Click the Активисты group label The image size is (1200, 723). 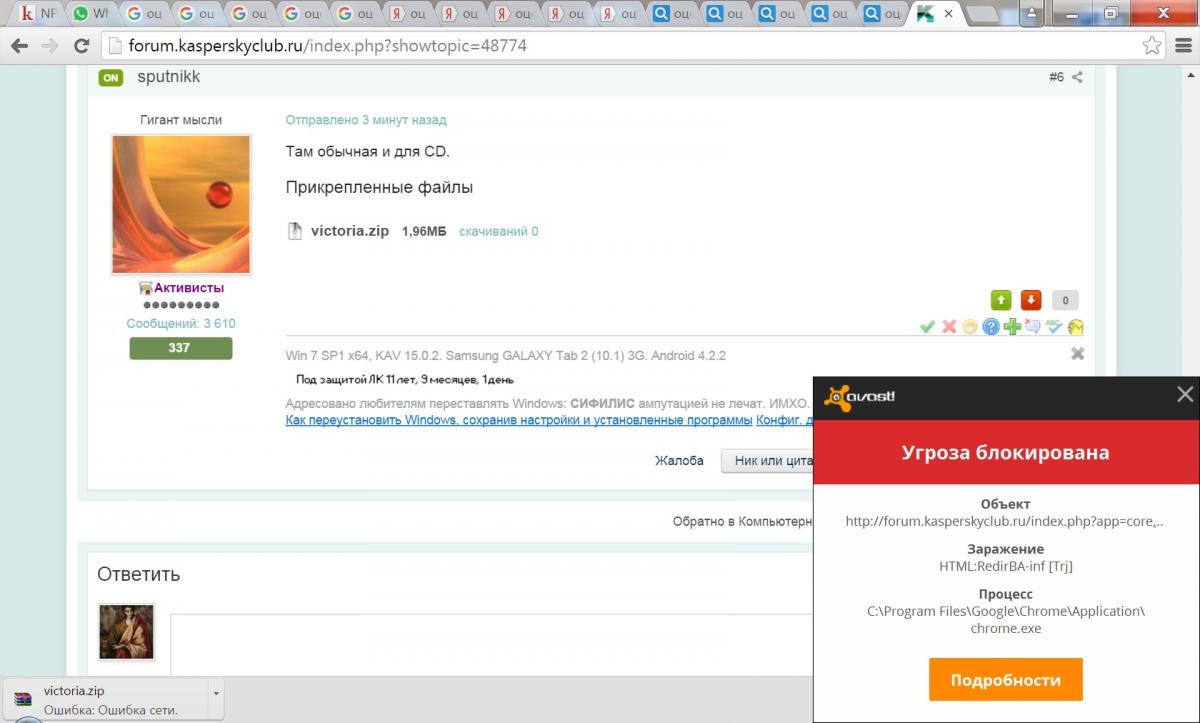pyautogui.click(x=188, y=288)
